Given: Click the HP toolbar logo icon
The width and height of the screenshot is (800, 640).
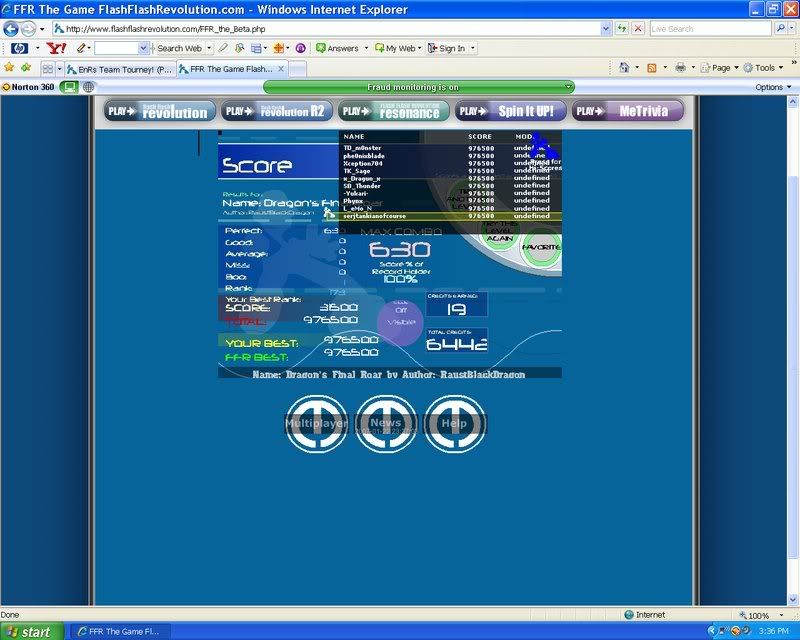Looking at the screenshot, I should [17, 48].
